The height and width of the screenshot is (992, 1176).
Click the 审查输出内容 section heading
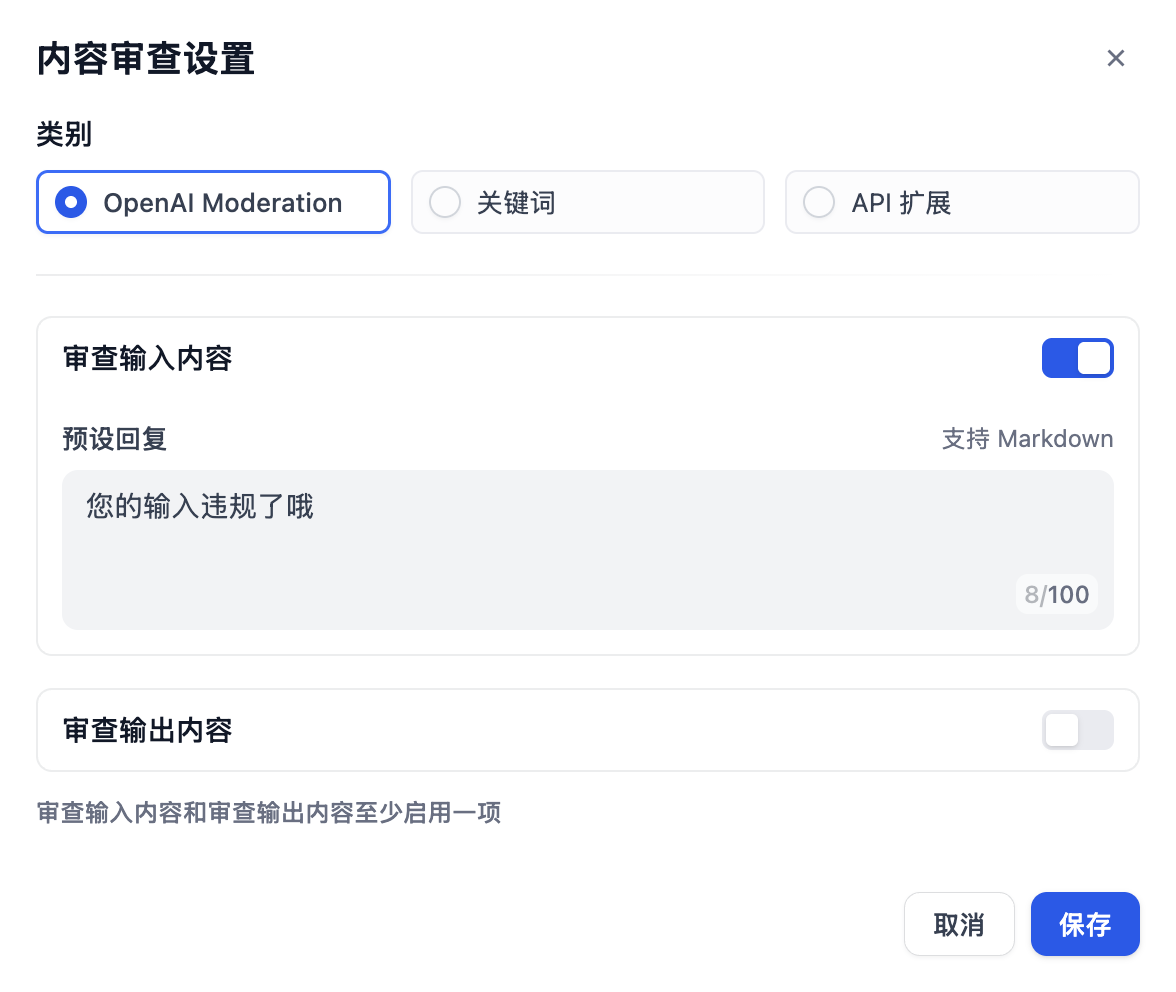147,730
